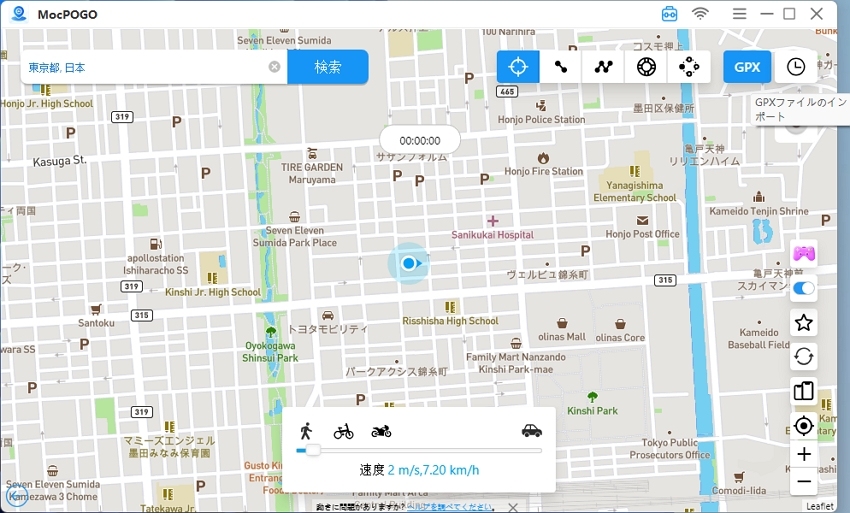Click the speed slider handle

(312, 450)
